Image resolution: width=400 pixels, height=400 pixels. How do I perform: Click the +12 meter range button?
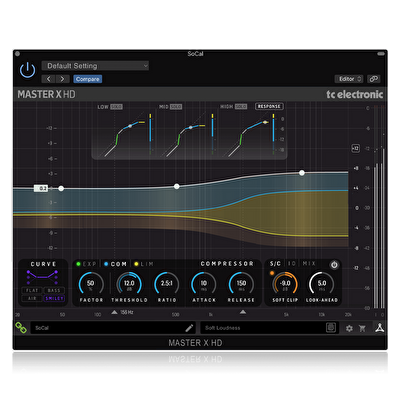click(x=355, y=148)
